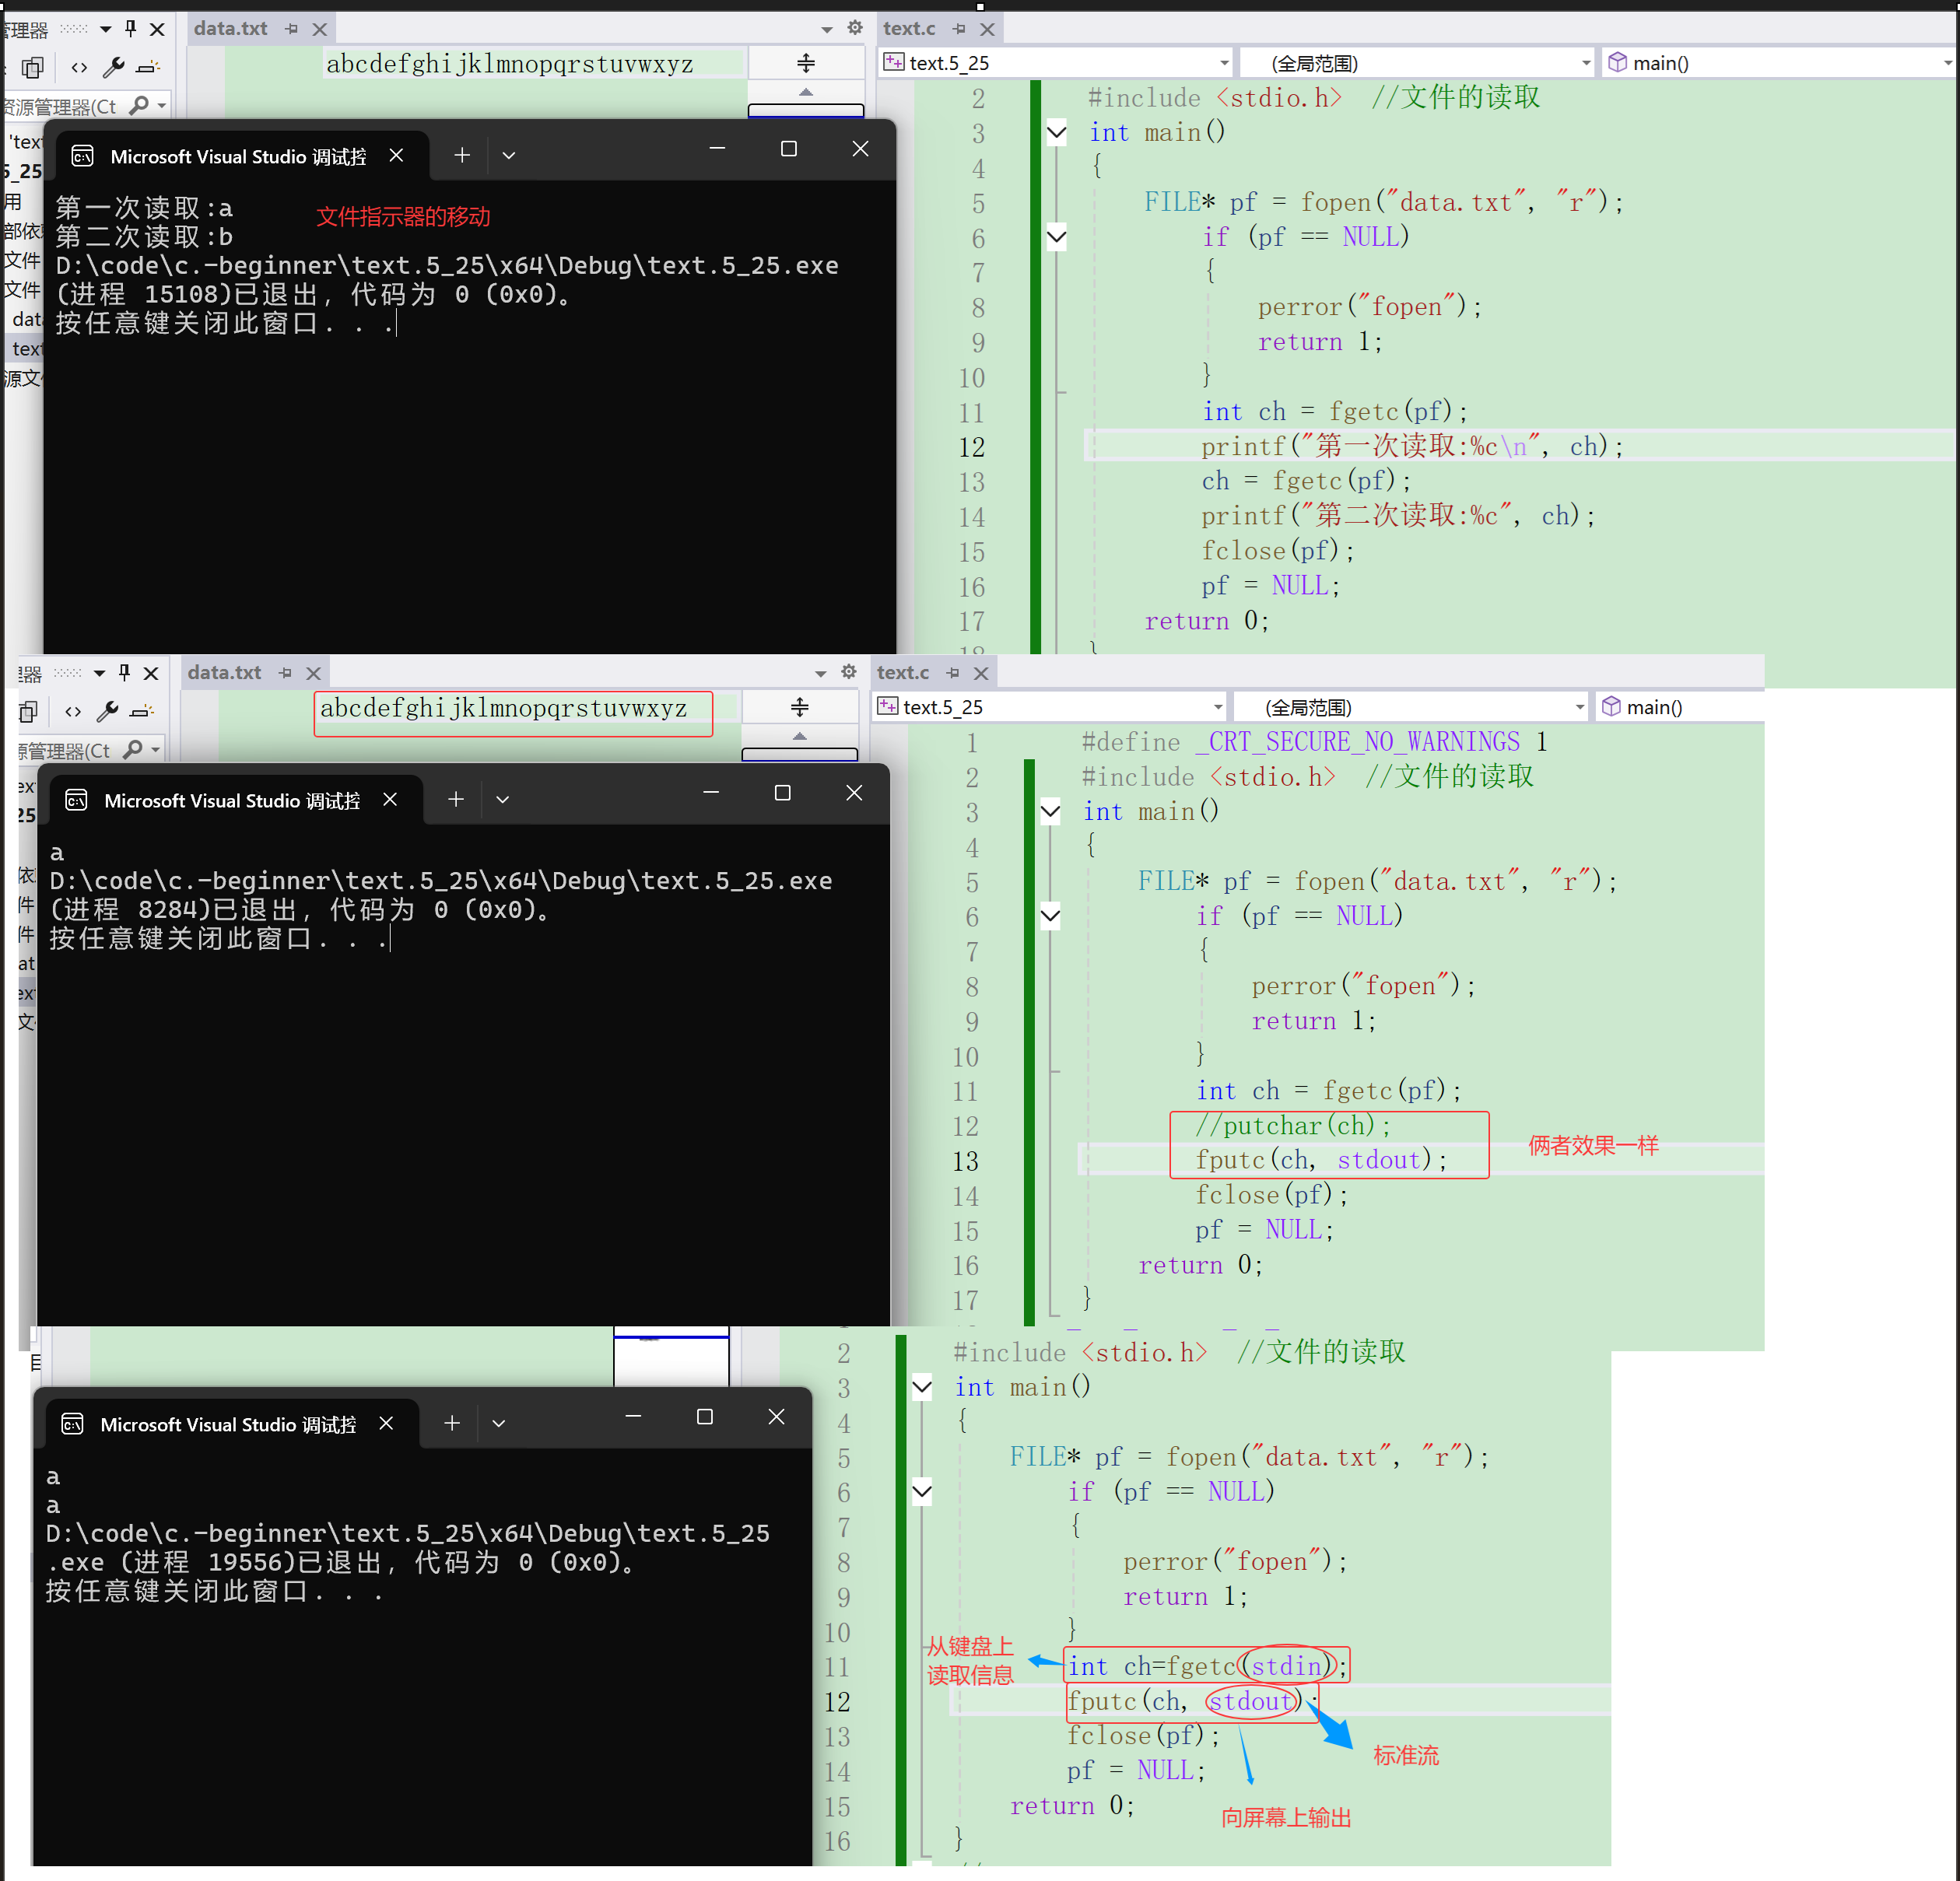Maximize the console window showing 进程 8284

(782, 793)
